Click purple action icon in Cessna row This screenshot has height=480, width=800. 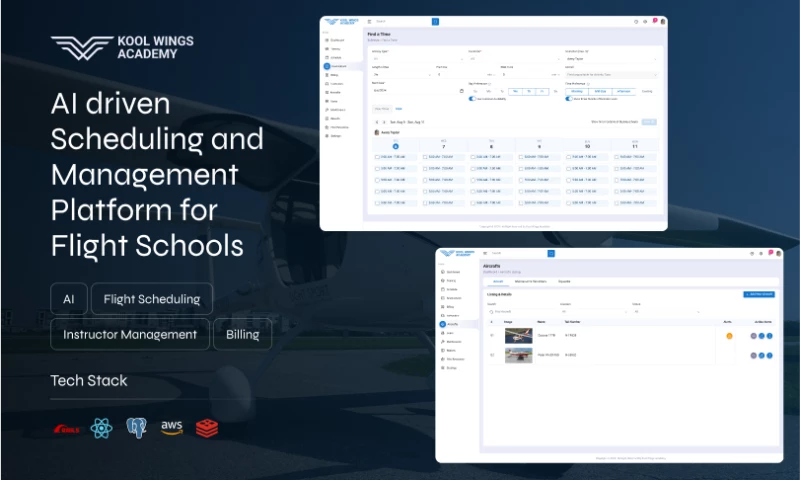pyautogui.click(x=754, y=336)
